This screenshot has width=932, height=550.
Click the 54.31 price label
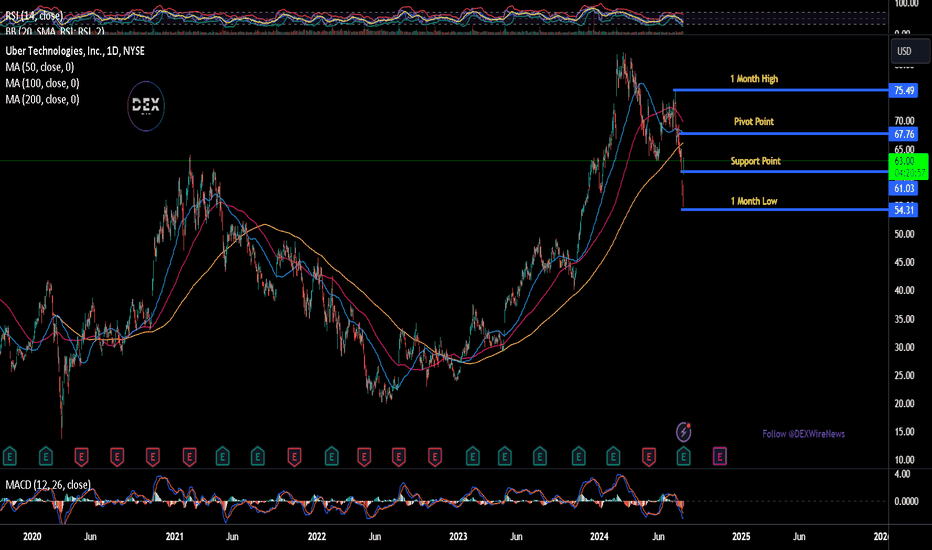pyautogui.click(x=903, y=210)
